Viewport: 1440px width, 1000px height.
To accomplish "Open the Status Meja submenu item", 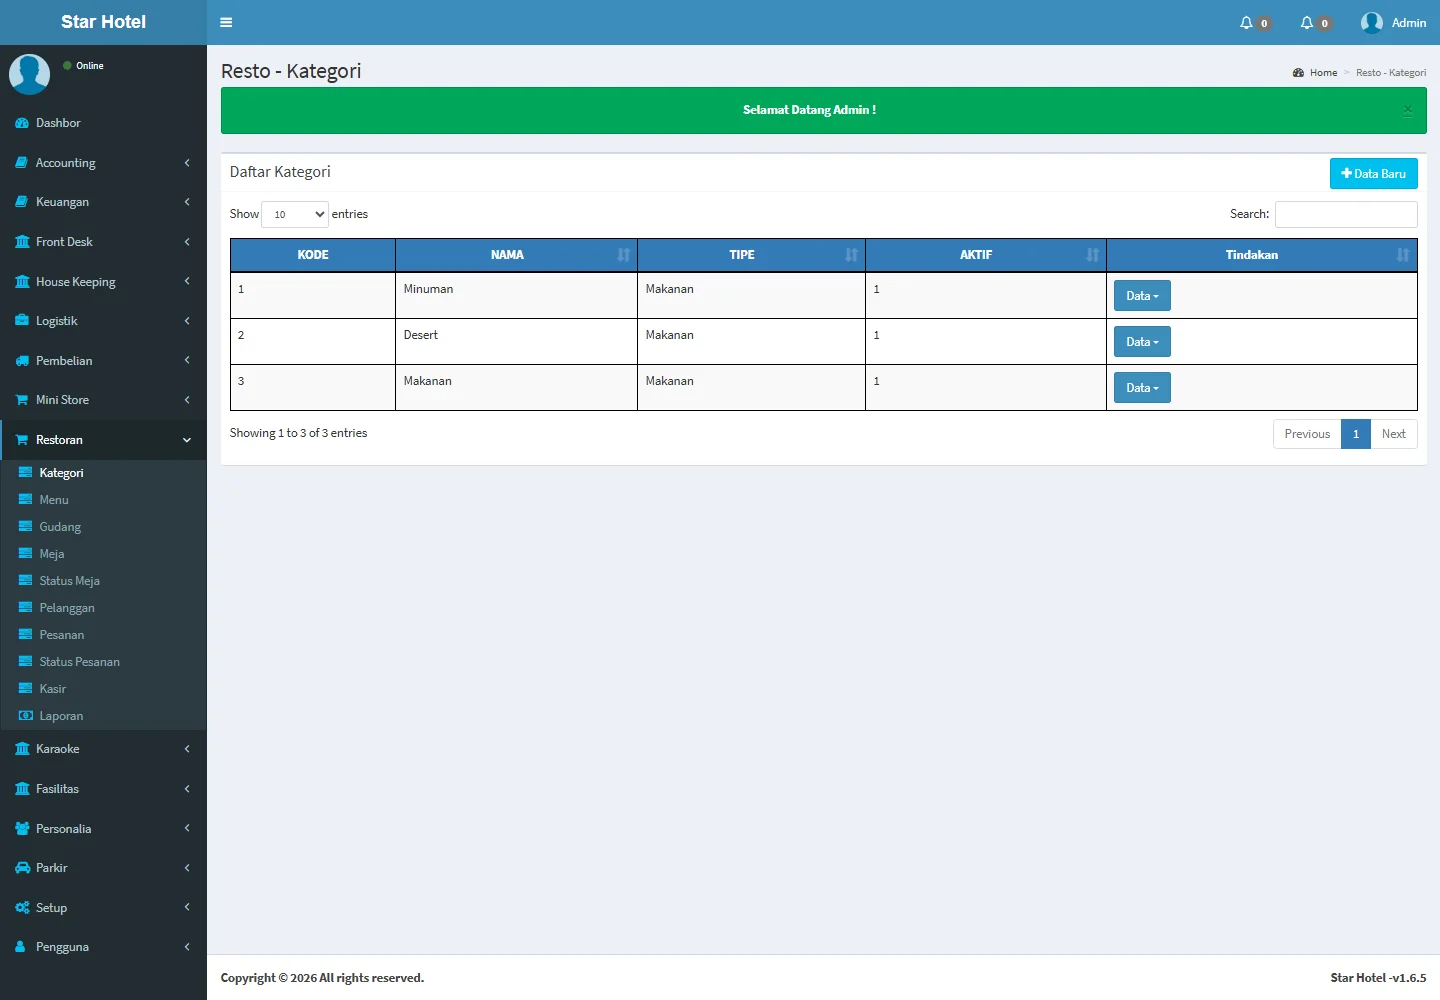I will click(69, 581).
